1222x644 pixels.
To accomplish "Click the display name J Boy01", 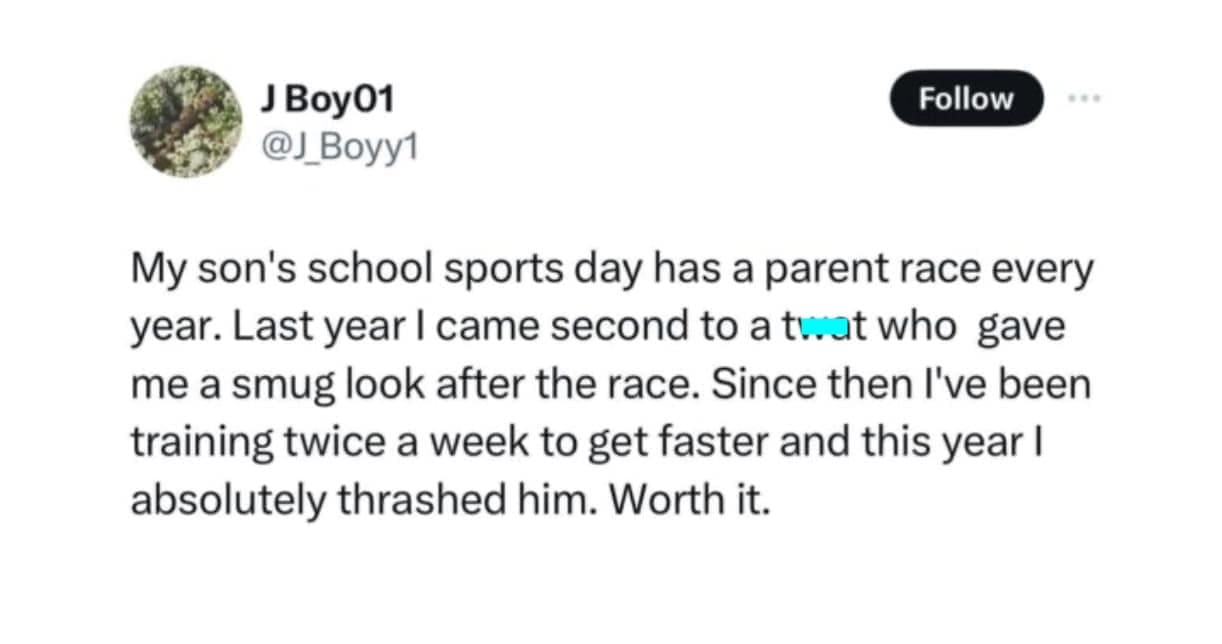I will click(x=326, y=99).
